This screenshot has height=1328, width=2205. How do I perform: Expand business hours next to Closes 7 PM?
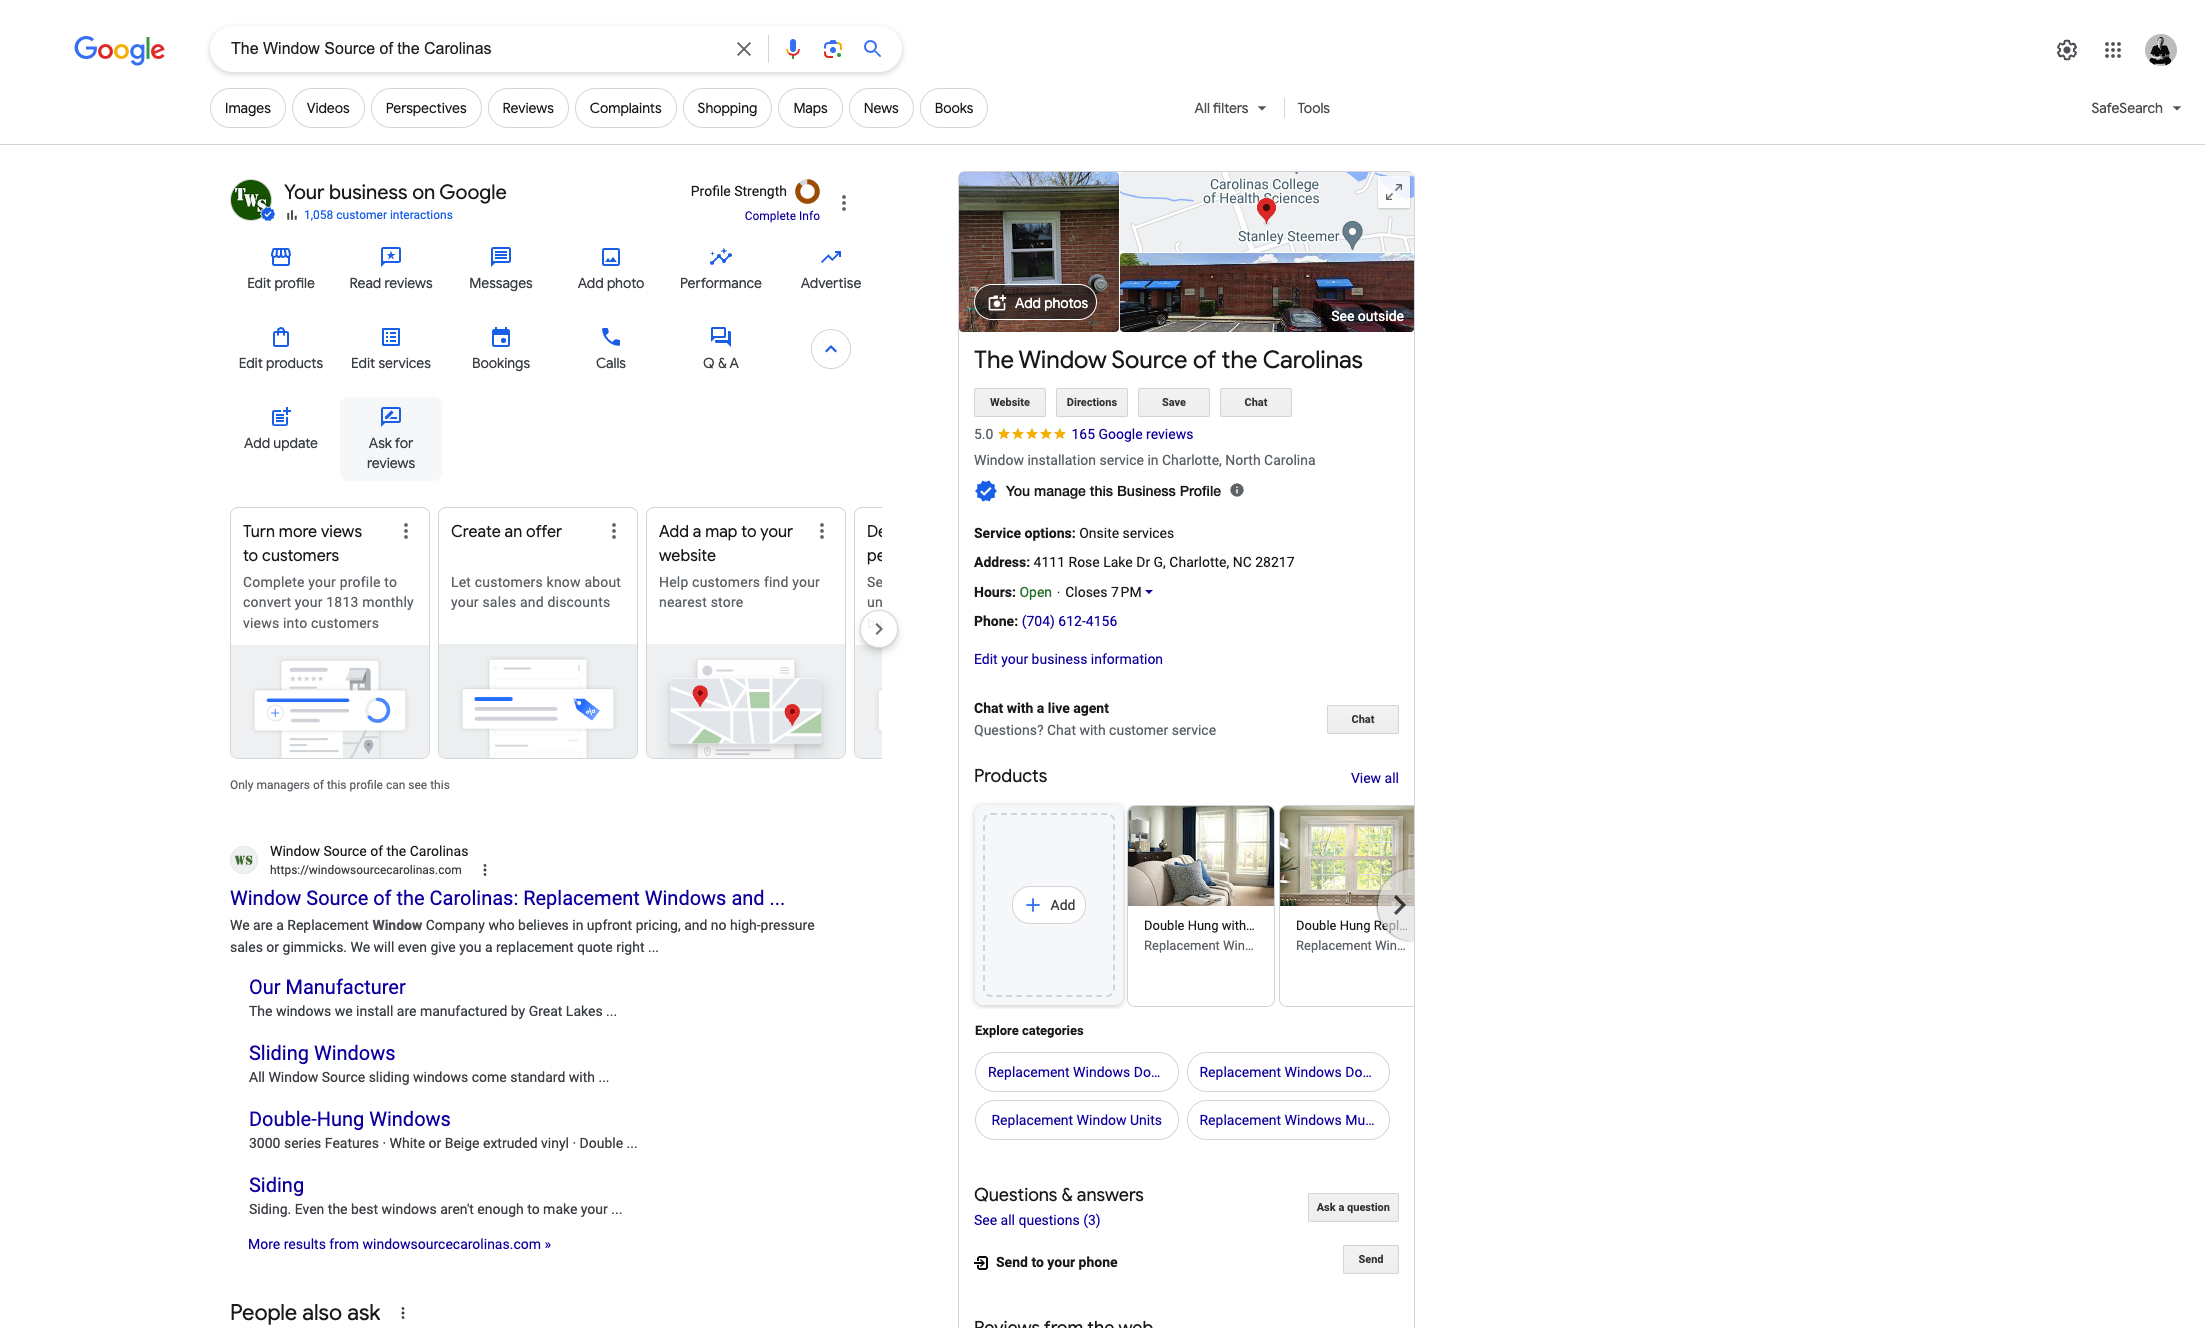pyautogui.click(x=1149, y=592)
